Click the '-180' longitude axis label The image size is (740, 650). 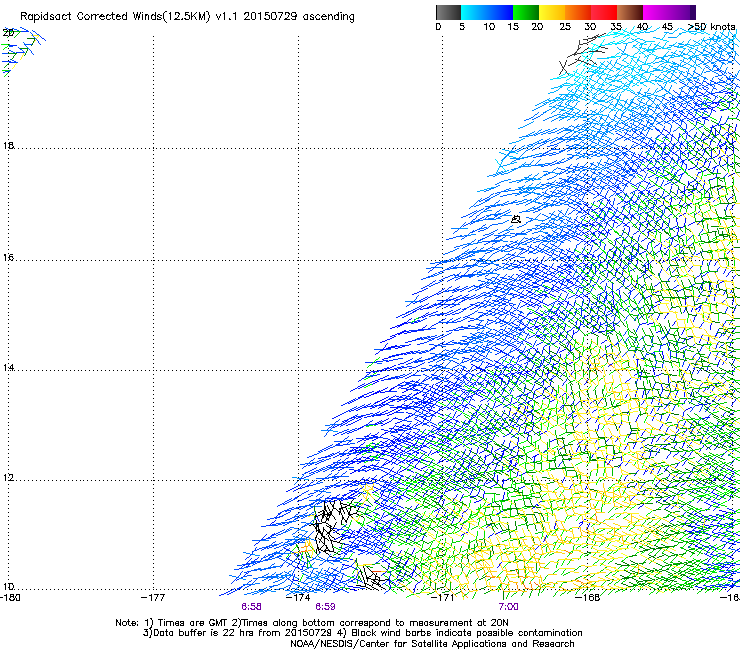(x=10, y=598)
